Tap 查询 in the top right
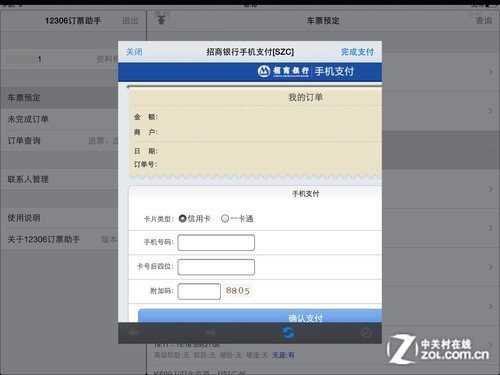 click(x=484, y=21)
